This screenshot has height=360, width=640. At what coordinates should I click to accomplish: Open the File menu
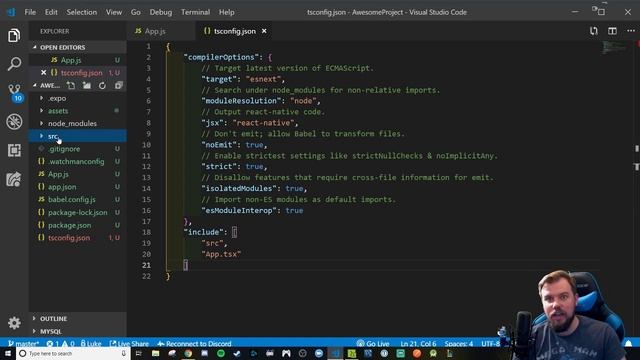click(30, 12)
